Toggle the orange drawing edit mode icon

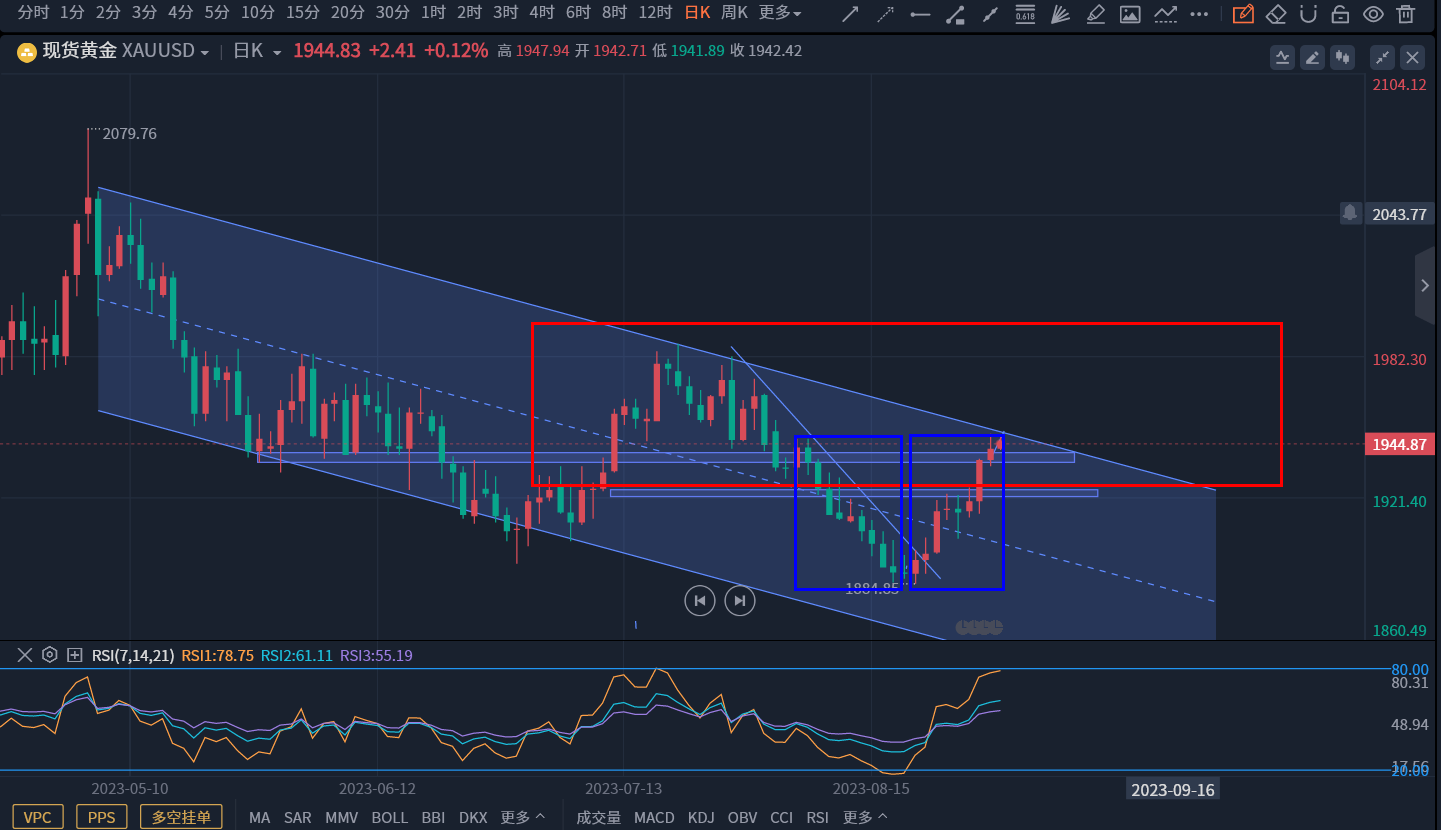pyautogui.click(x=1243, y=14)
